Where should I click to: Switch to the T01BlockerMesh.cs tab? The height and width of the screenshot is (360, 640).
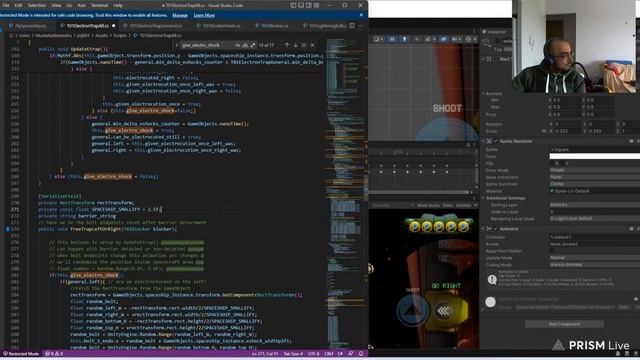221,25
